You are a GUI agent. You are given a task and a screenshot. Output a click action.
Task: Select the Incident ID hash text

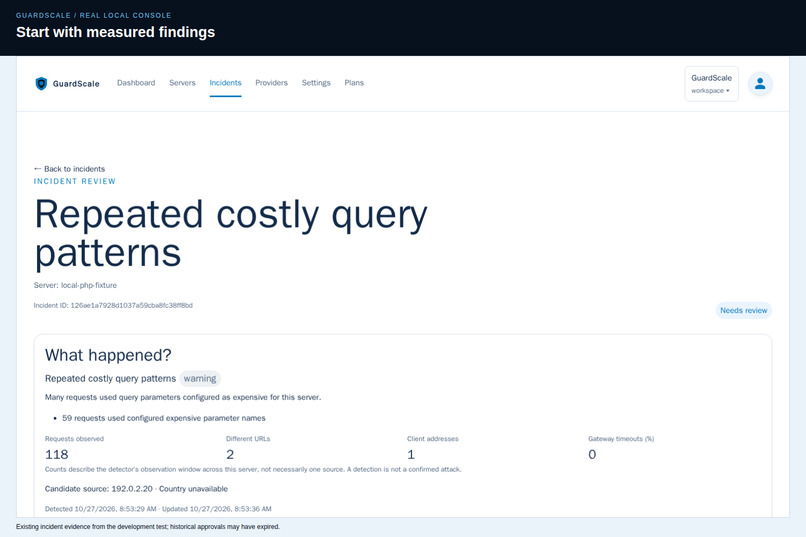132,305
